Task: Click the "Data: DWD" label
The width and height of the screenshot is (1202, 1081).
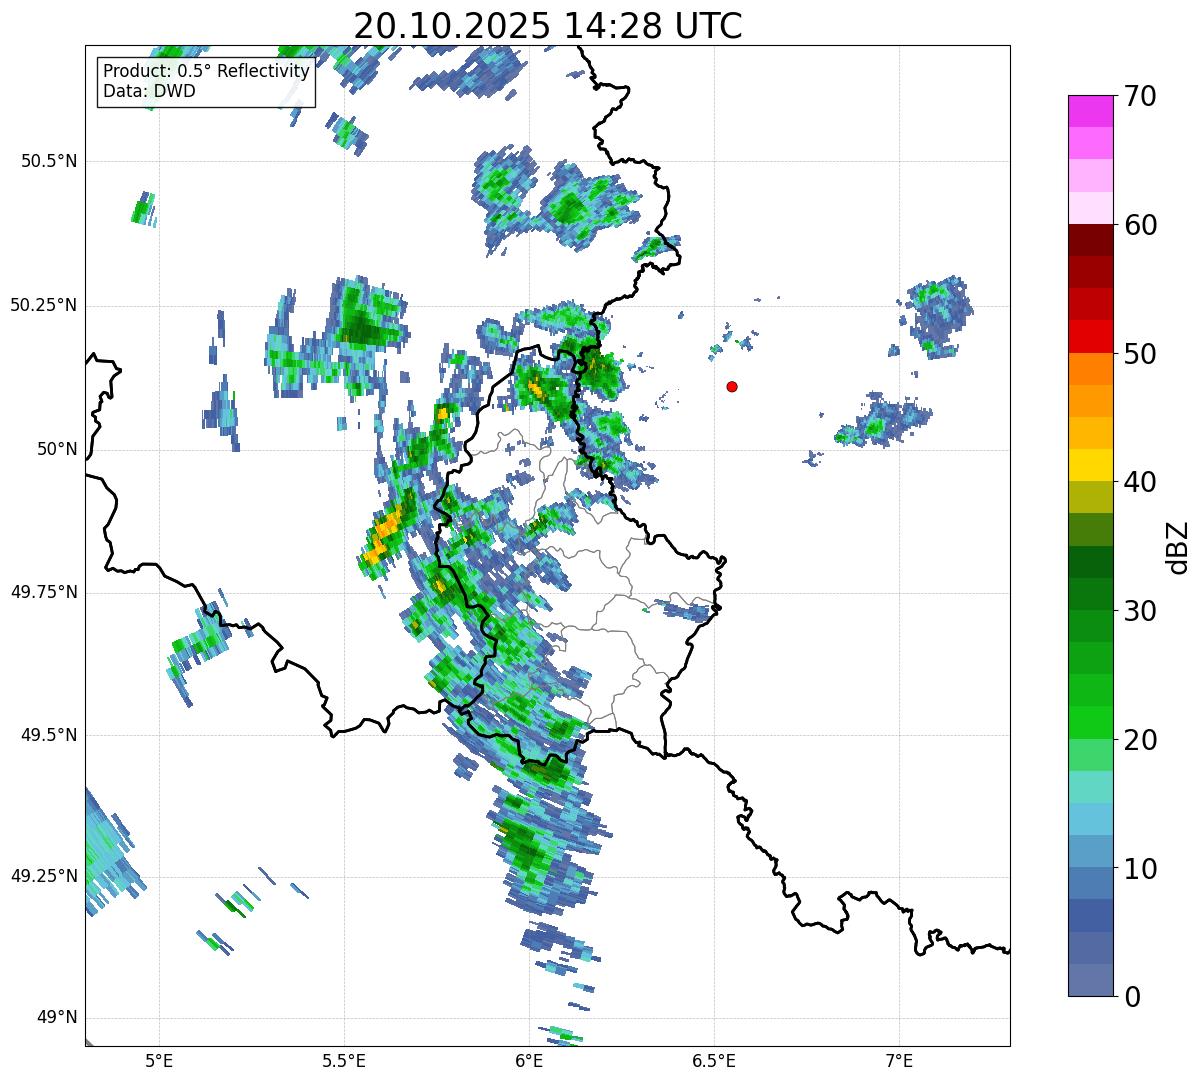Action: pyautogui.click(x=149, y=91)
